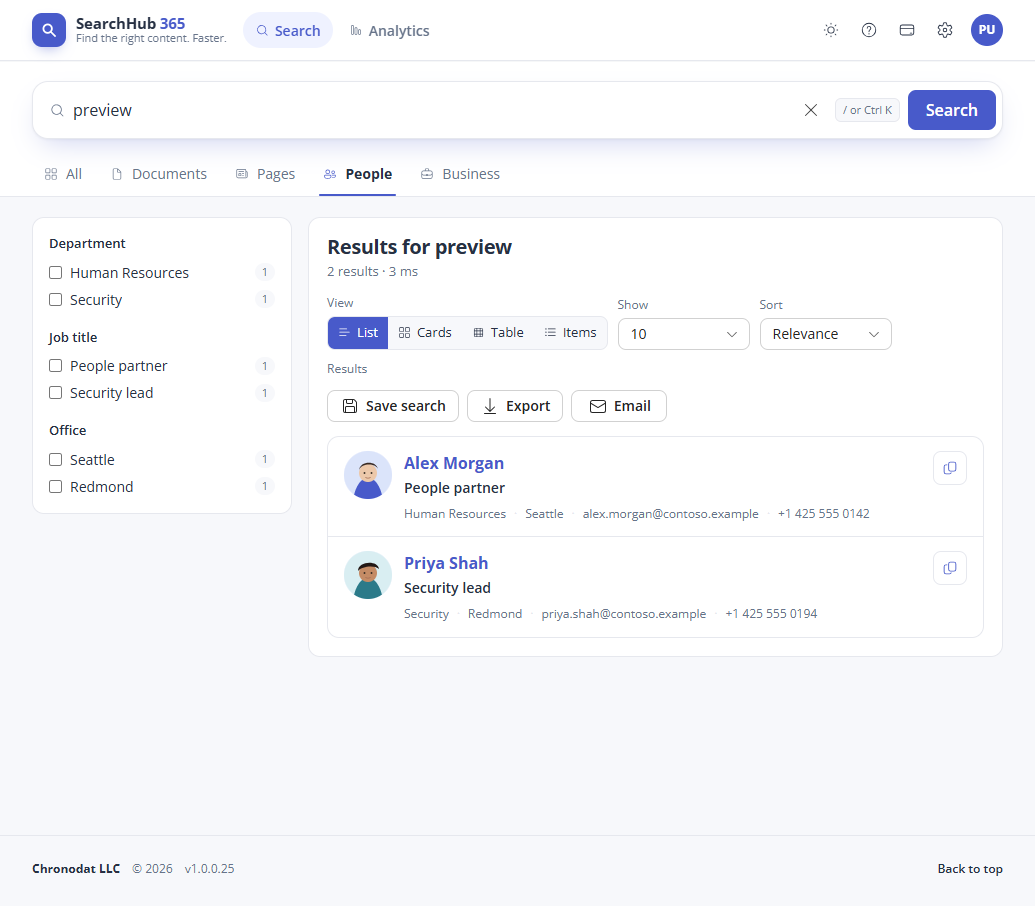This screenshot has width=1035, height=906.
Task: Open the Sort by Relevance dropdown
Action: [826, 334]
